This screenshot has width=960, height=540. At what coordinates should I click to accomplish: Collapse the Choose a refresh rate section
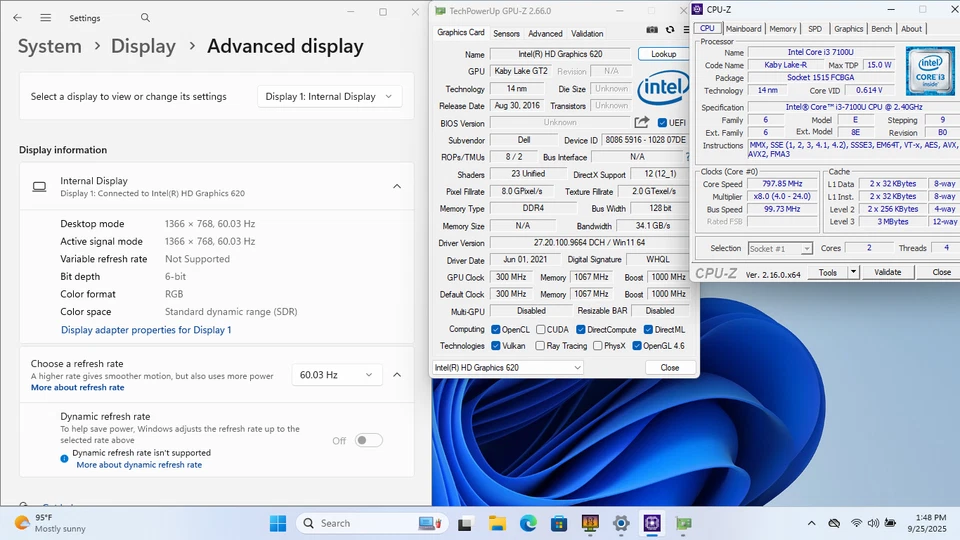click(x=397, y=375)
